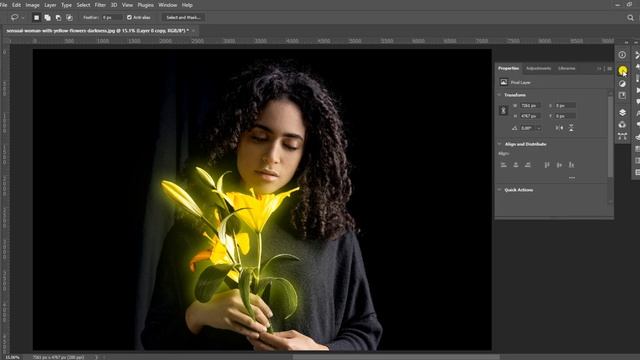Align top edges
Image resolution: width=640 pixels, height=360 pixels.
tap(547, 165)
